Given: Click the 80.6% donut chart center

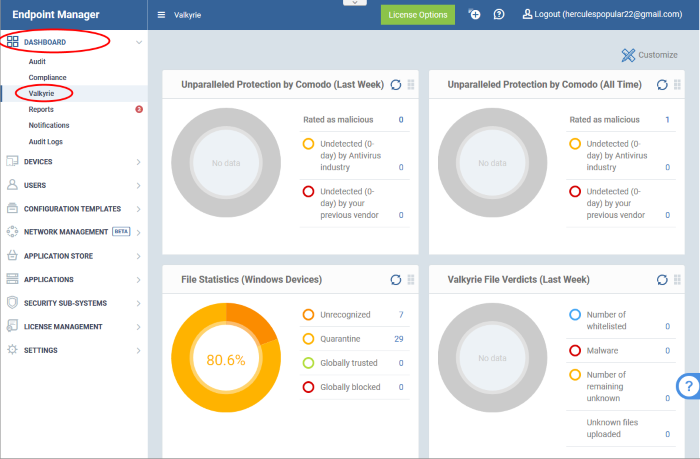Looking at the screenshot, I should click(226, 360).
